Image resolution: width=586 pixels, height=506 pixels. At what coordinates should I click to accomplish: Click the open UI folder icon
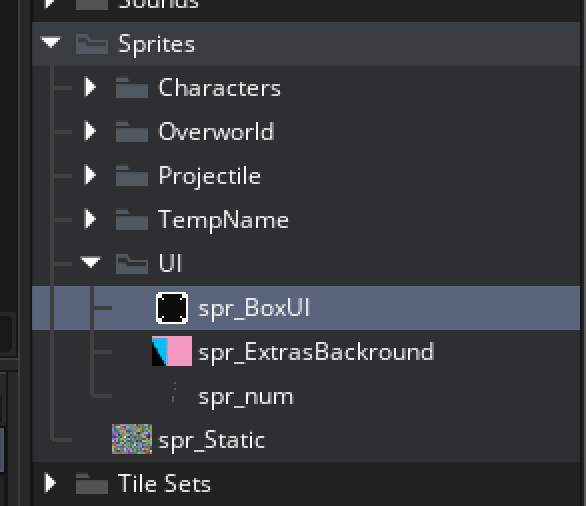132,263
